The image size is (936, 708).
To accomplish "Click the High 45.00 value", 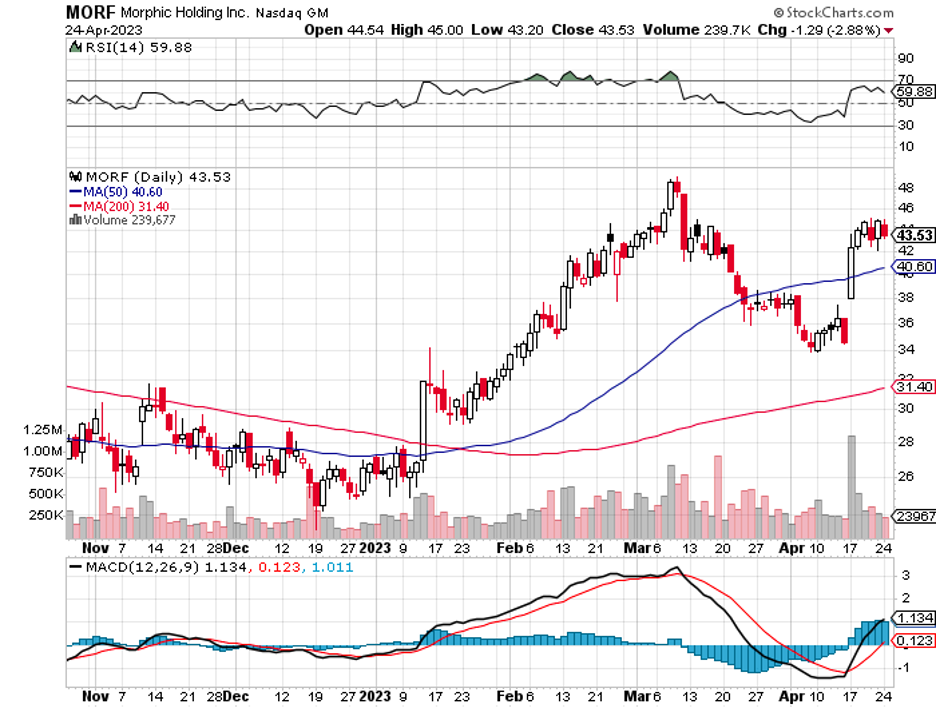I will 427,30.
